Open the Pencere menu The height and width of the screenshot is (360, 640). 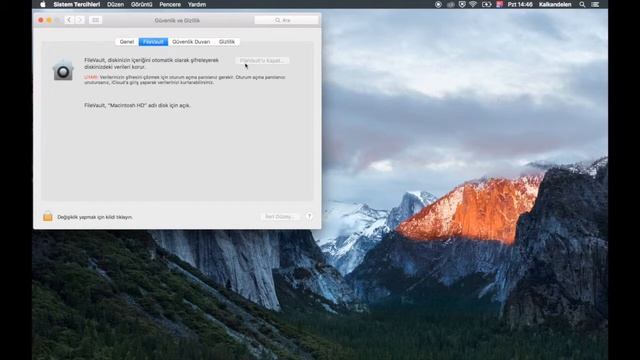pos(170,4)
